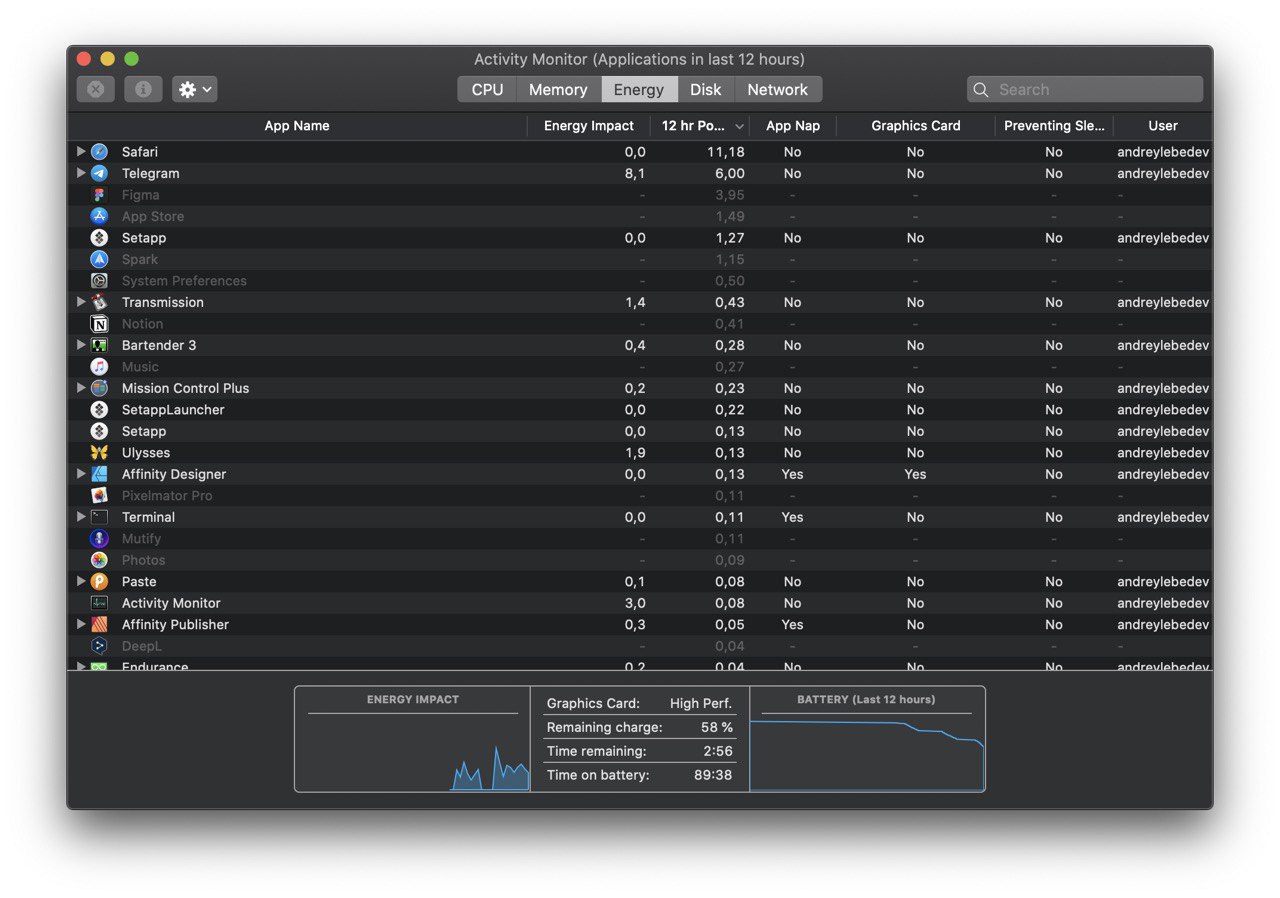
Task: Click the DeepL app icon
Action: (99, 646)
